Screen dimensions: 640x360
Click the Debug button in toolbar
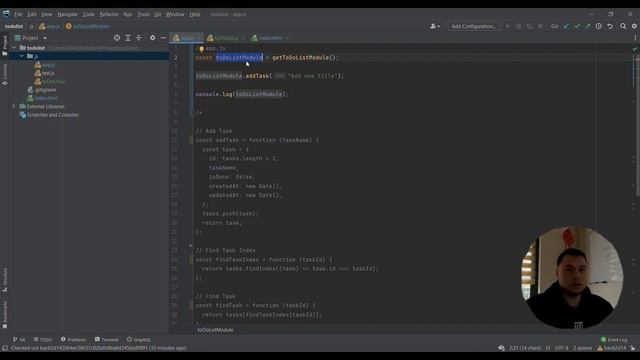pos(518,26)
